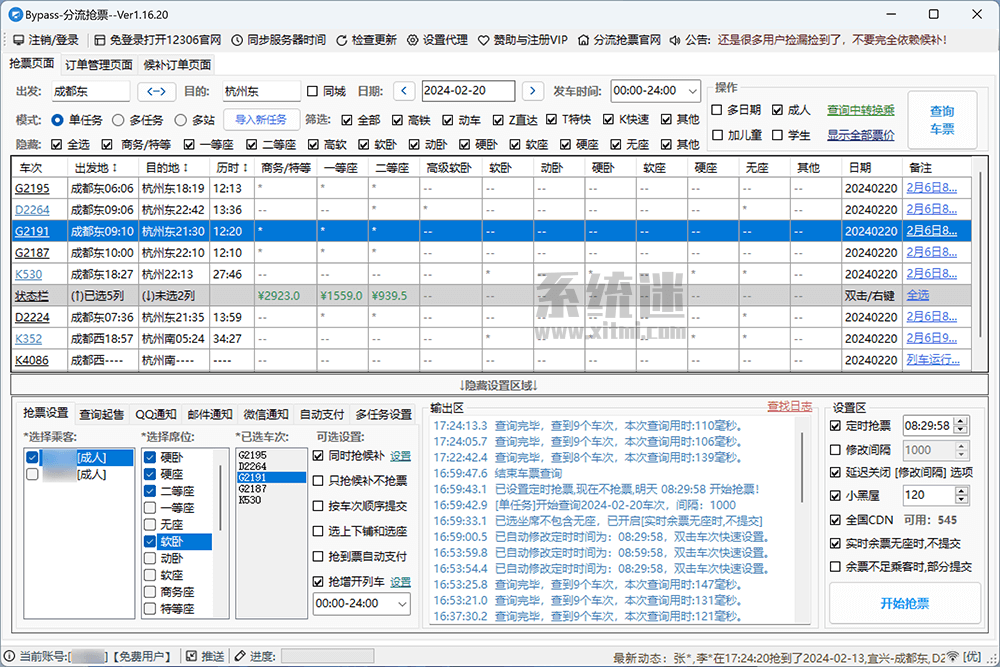Image resolution: width=1000 pixels, height=667 pixels.
Task: Adjust the 小黑屋 120 spinner arrows
Action: (x=962, y=495)
